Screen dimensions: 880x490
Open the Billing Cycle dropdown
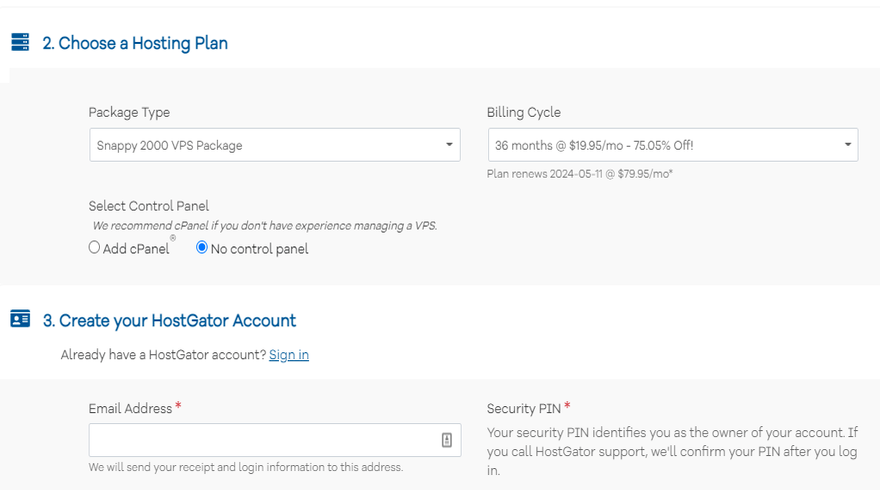673,145
